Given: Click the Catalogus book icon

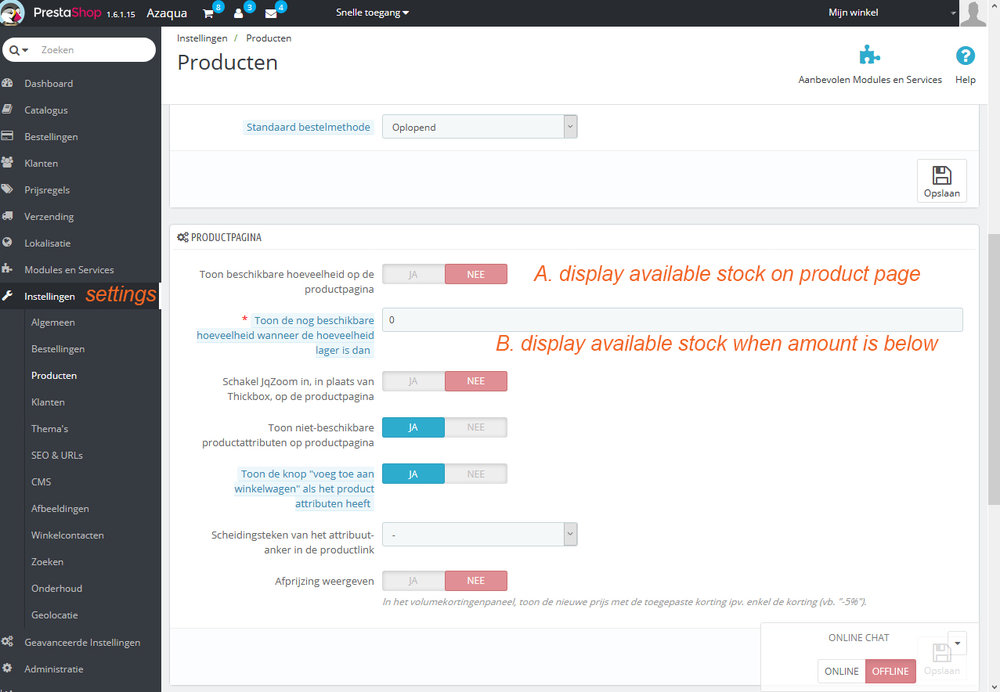Looking at the screenshot, I should 8,110.
